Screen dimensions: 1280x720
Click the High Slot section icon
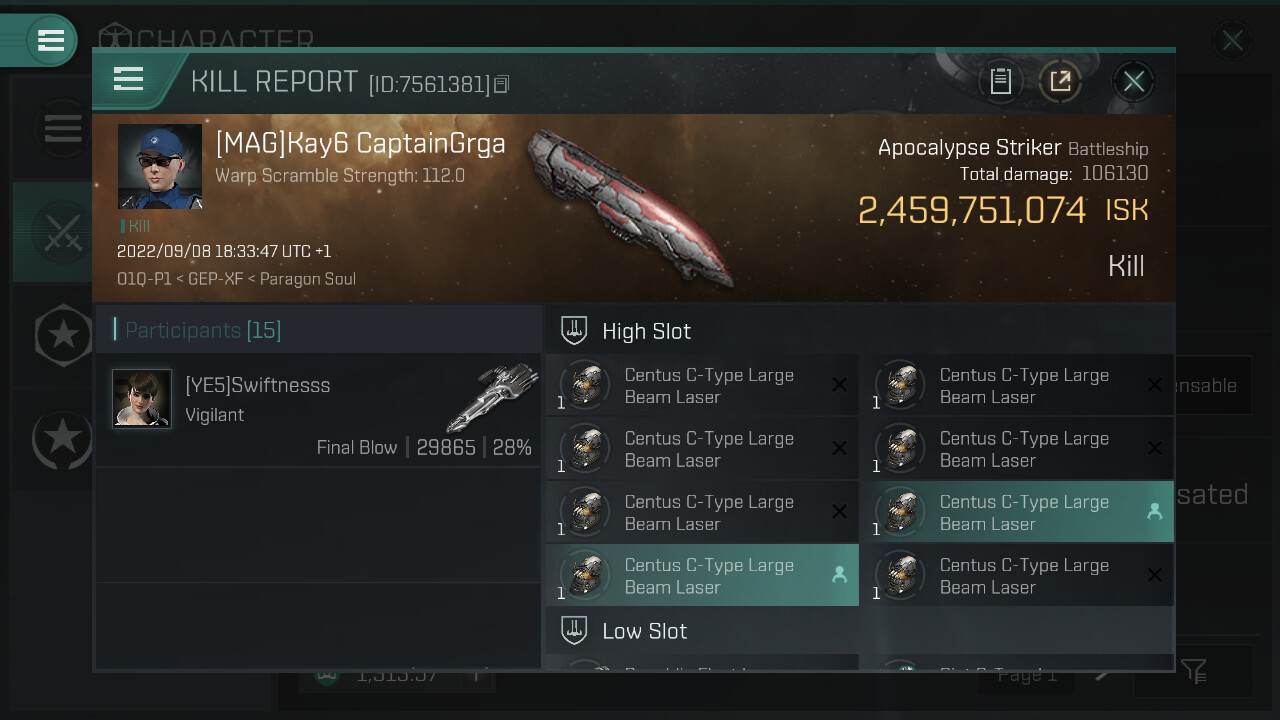(x=574, y=330)
